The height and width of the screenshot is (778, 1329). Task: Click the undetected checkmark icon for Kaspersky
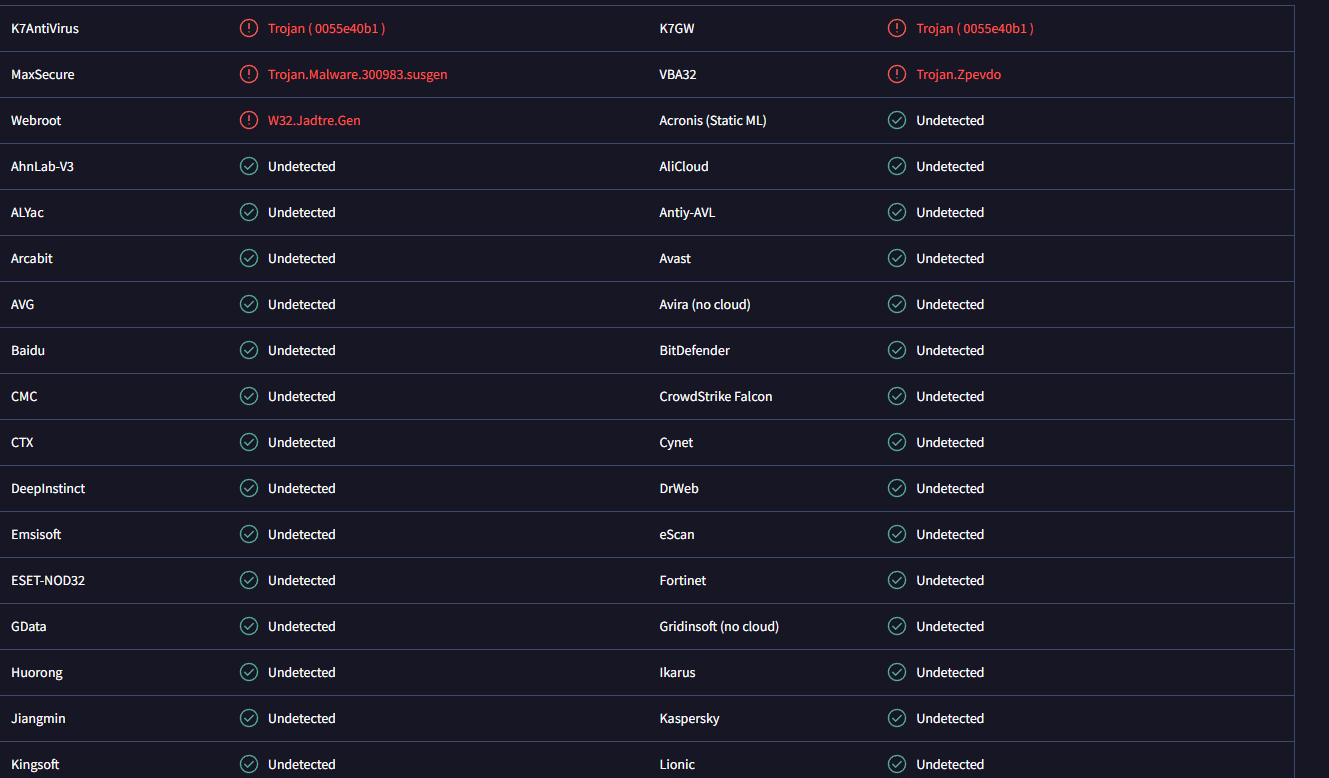[897, 718]
